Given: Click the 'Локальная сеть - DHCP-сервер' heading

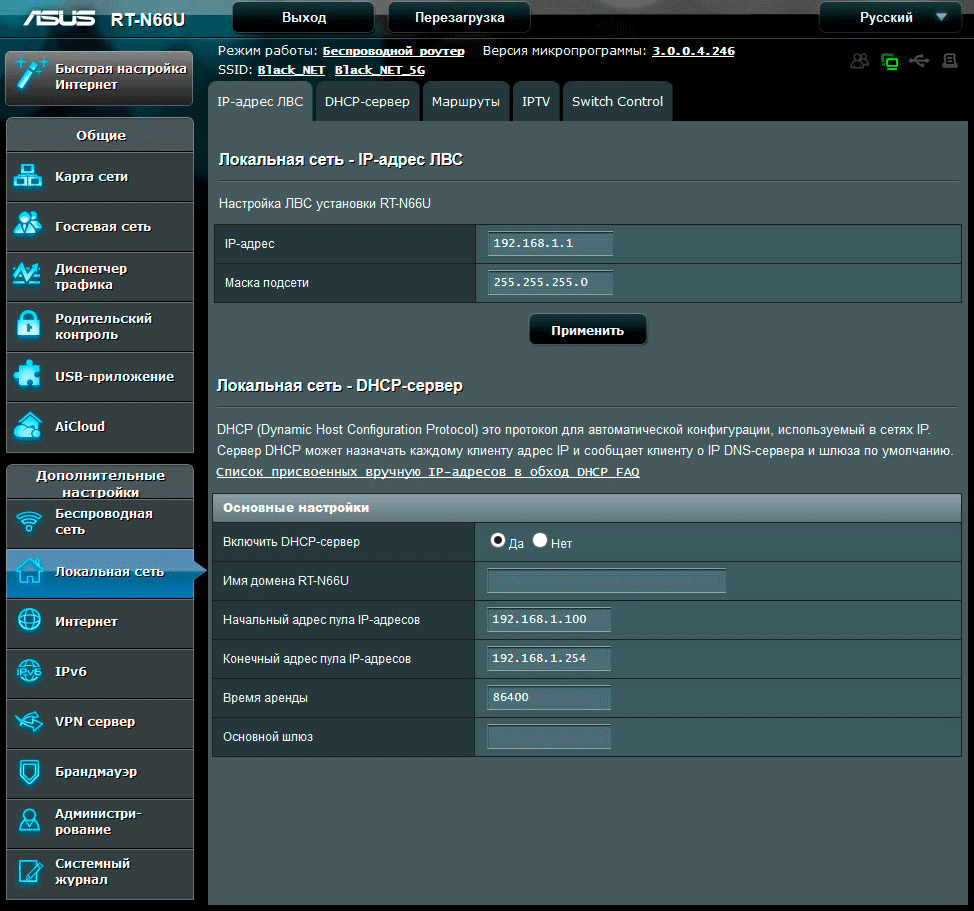Looking at the screenshot, I should click(340, 386).
